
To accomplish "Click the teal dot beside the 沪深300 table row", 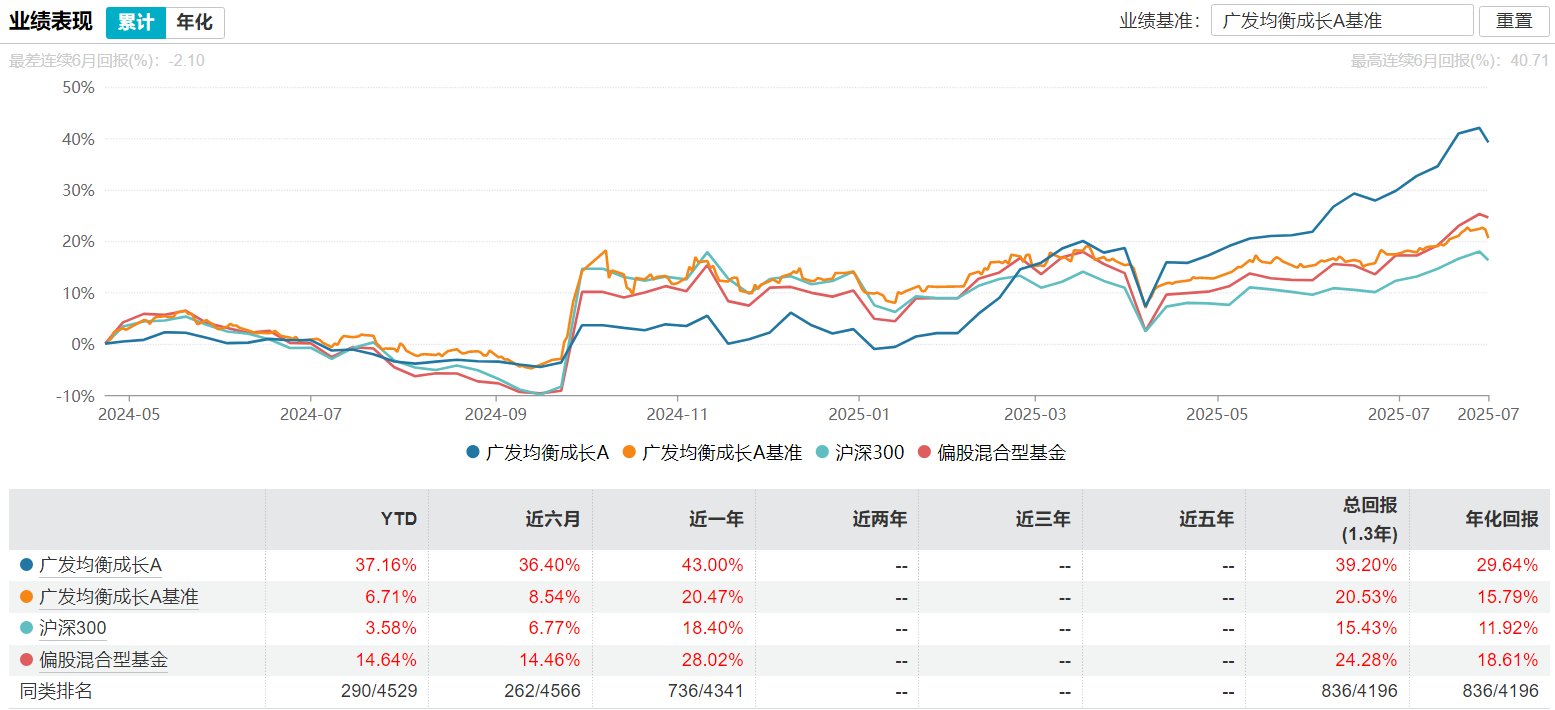I will pyautogui.click(x=26, y=629).
